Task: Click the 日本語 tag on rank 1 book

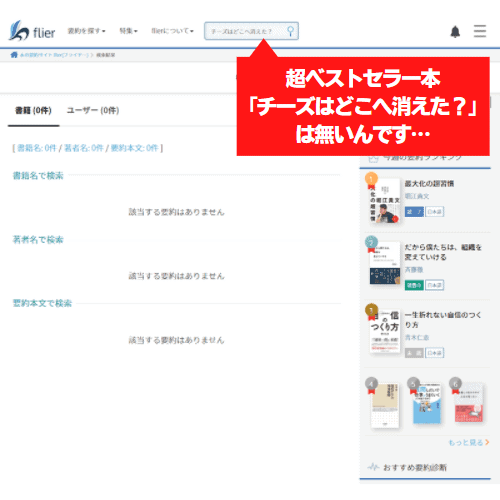Action: click(435, 212)
